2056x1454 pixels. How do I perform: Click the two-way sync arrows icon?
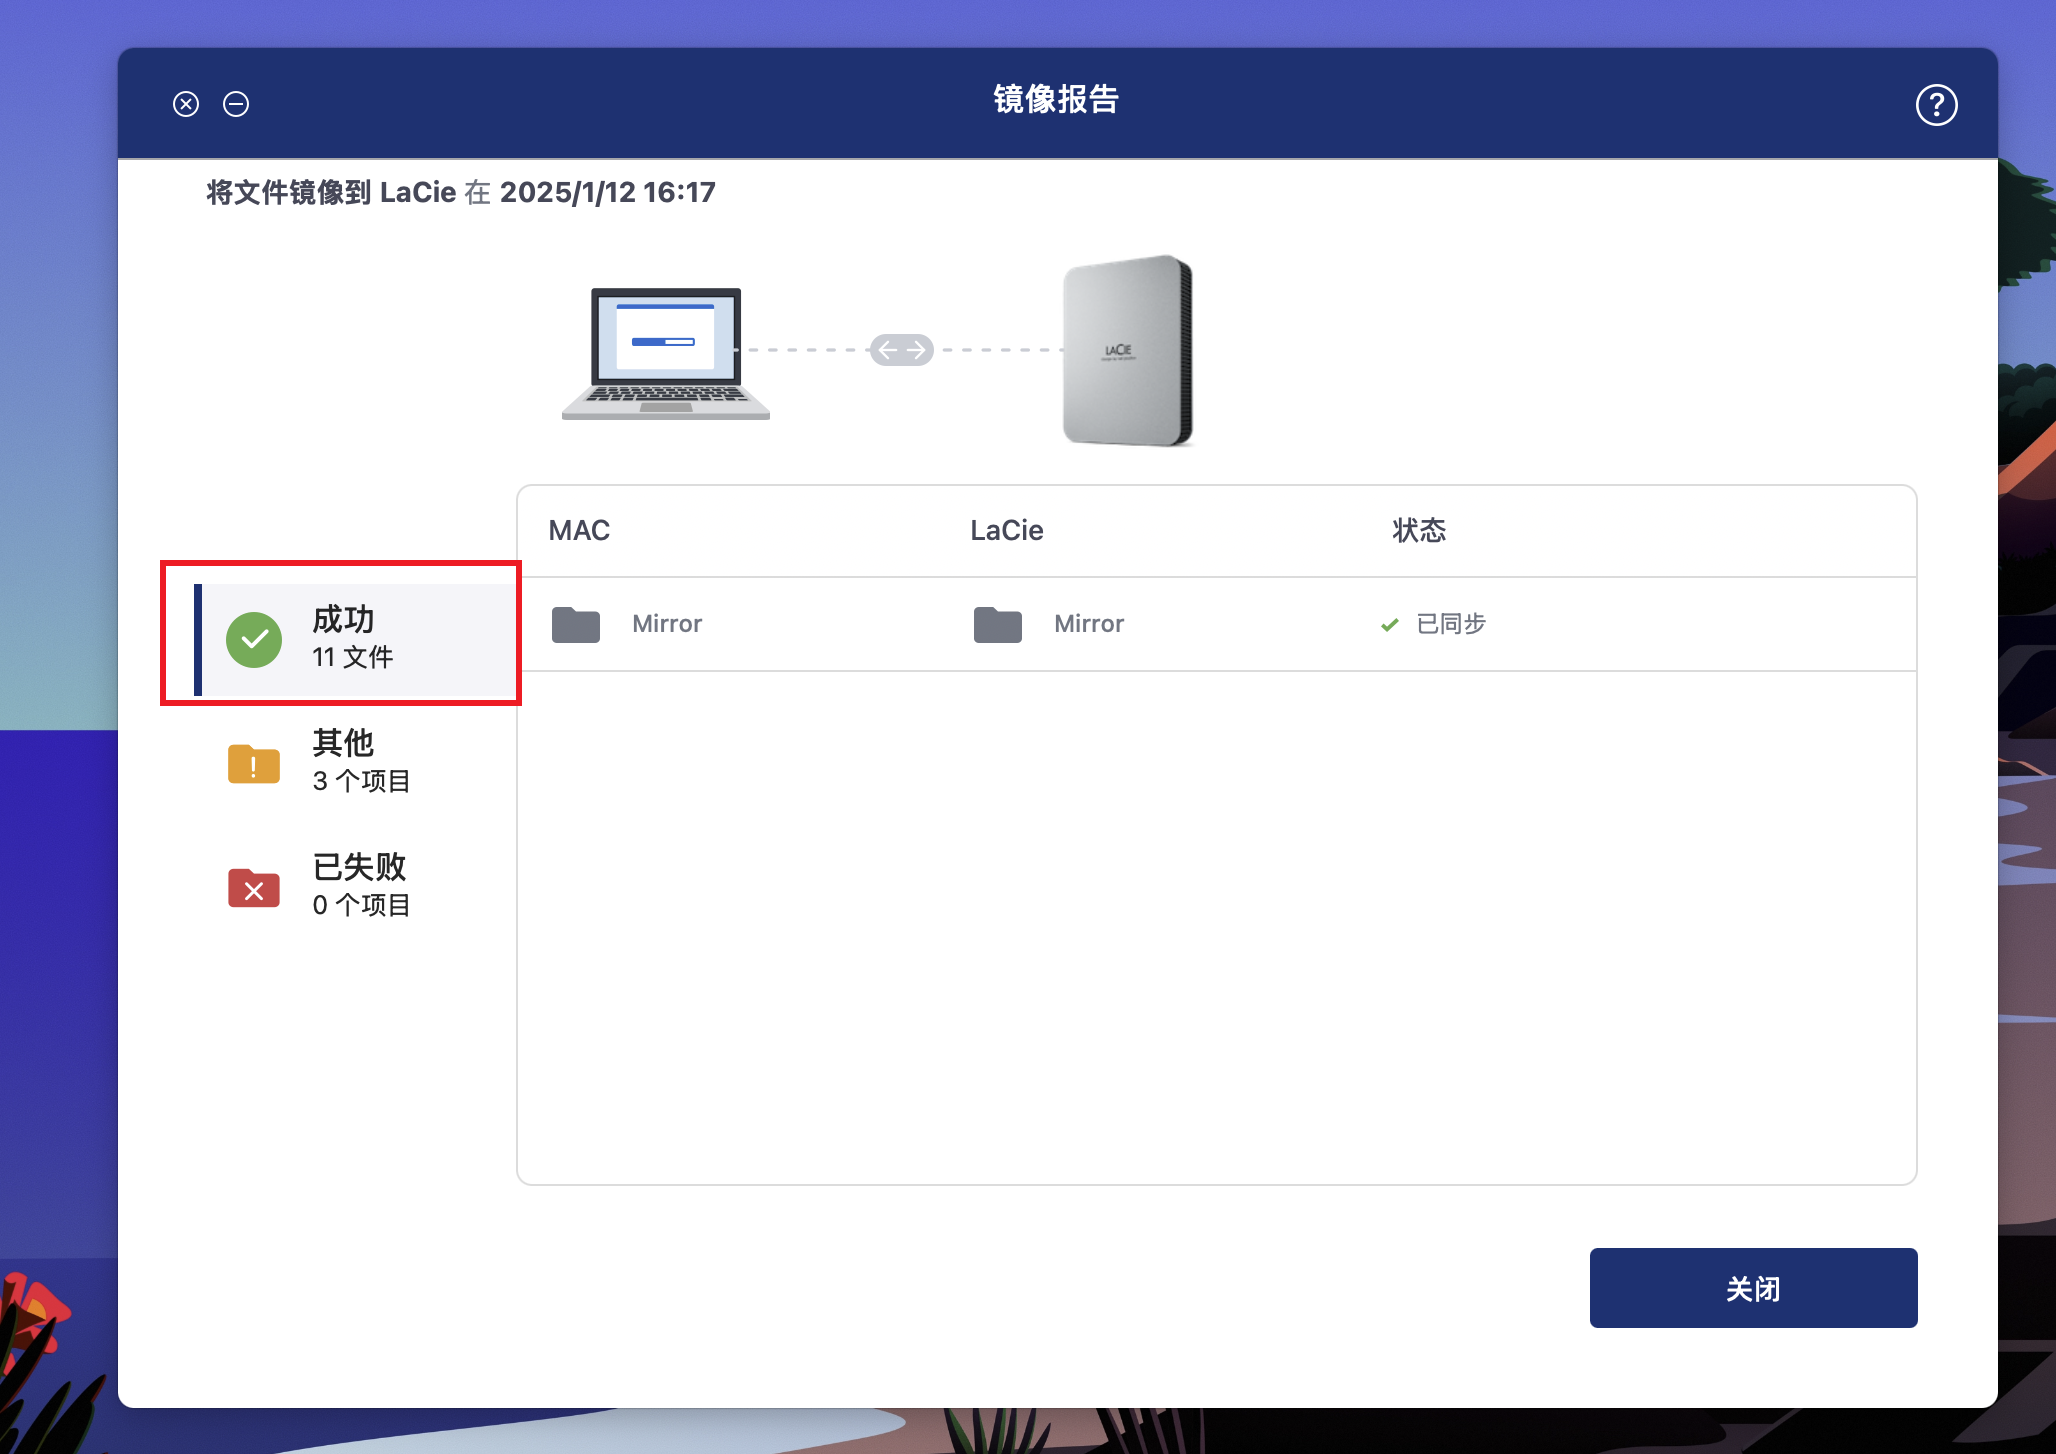point(902,350)
